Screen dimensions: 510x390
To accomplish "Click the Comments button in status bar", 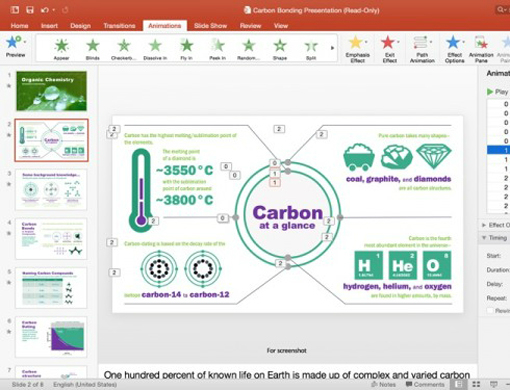I will click(x=425, y=384).
